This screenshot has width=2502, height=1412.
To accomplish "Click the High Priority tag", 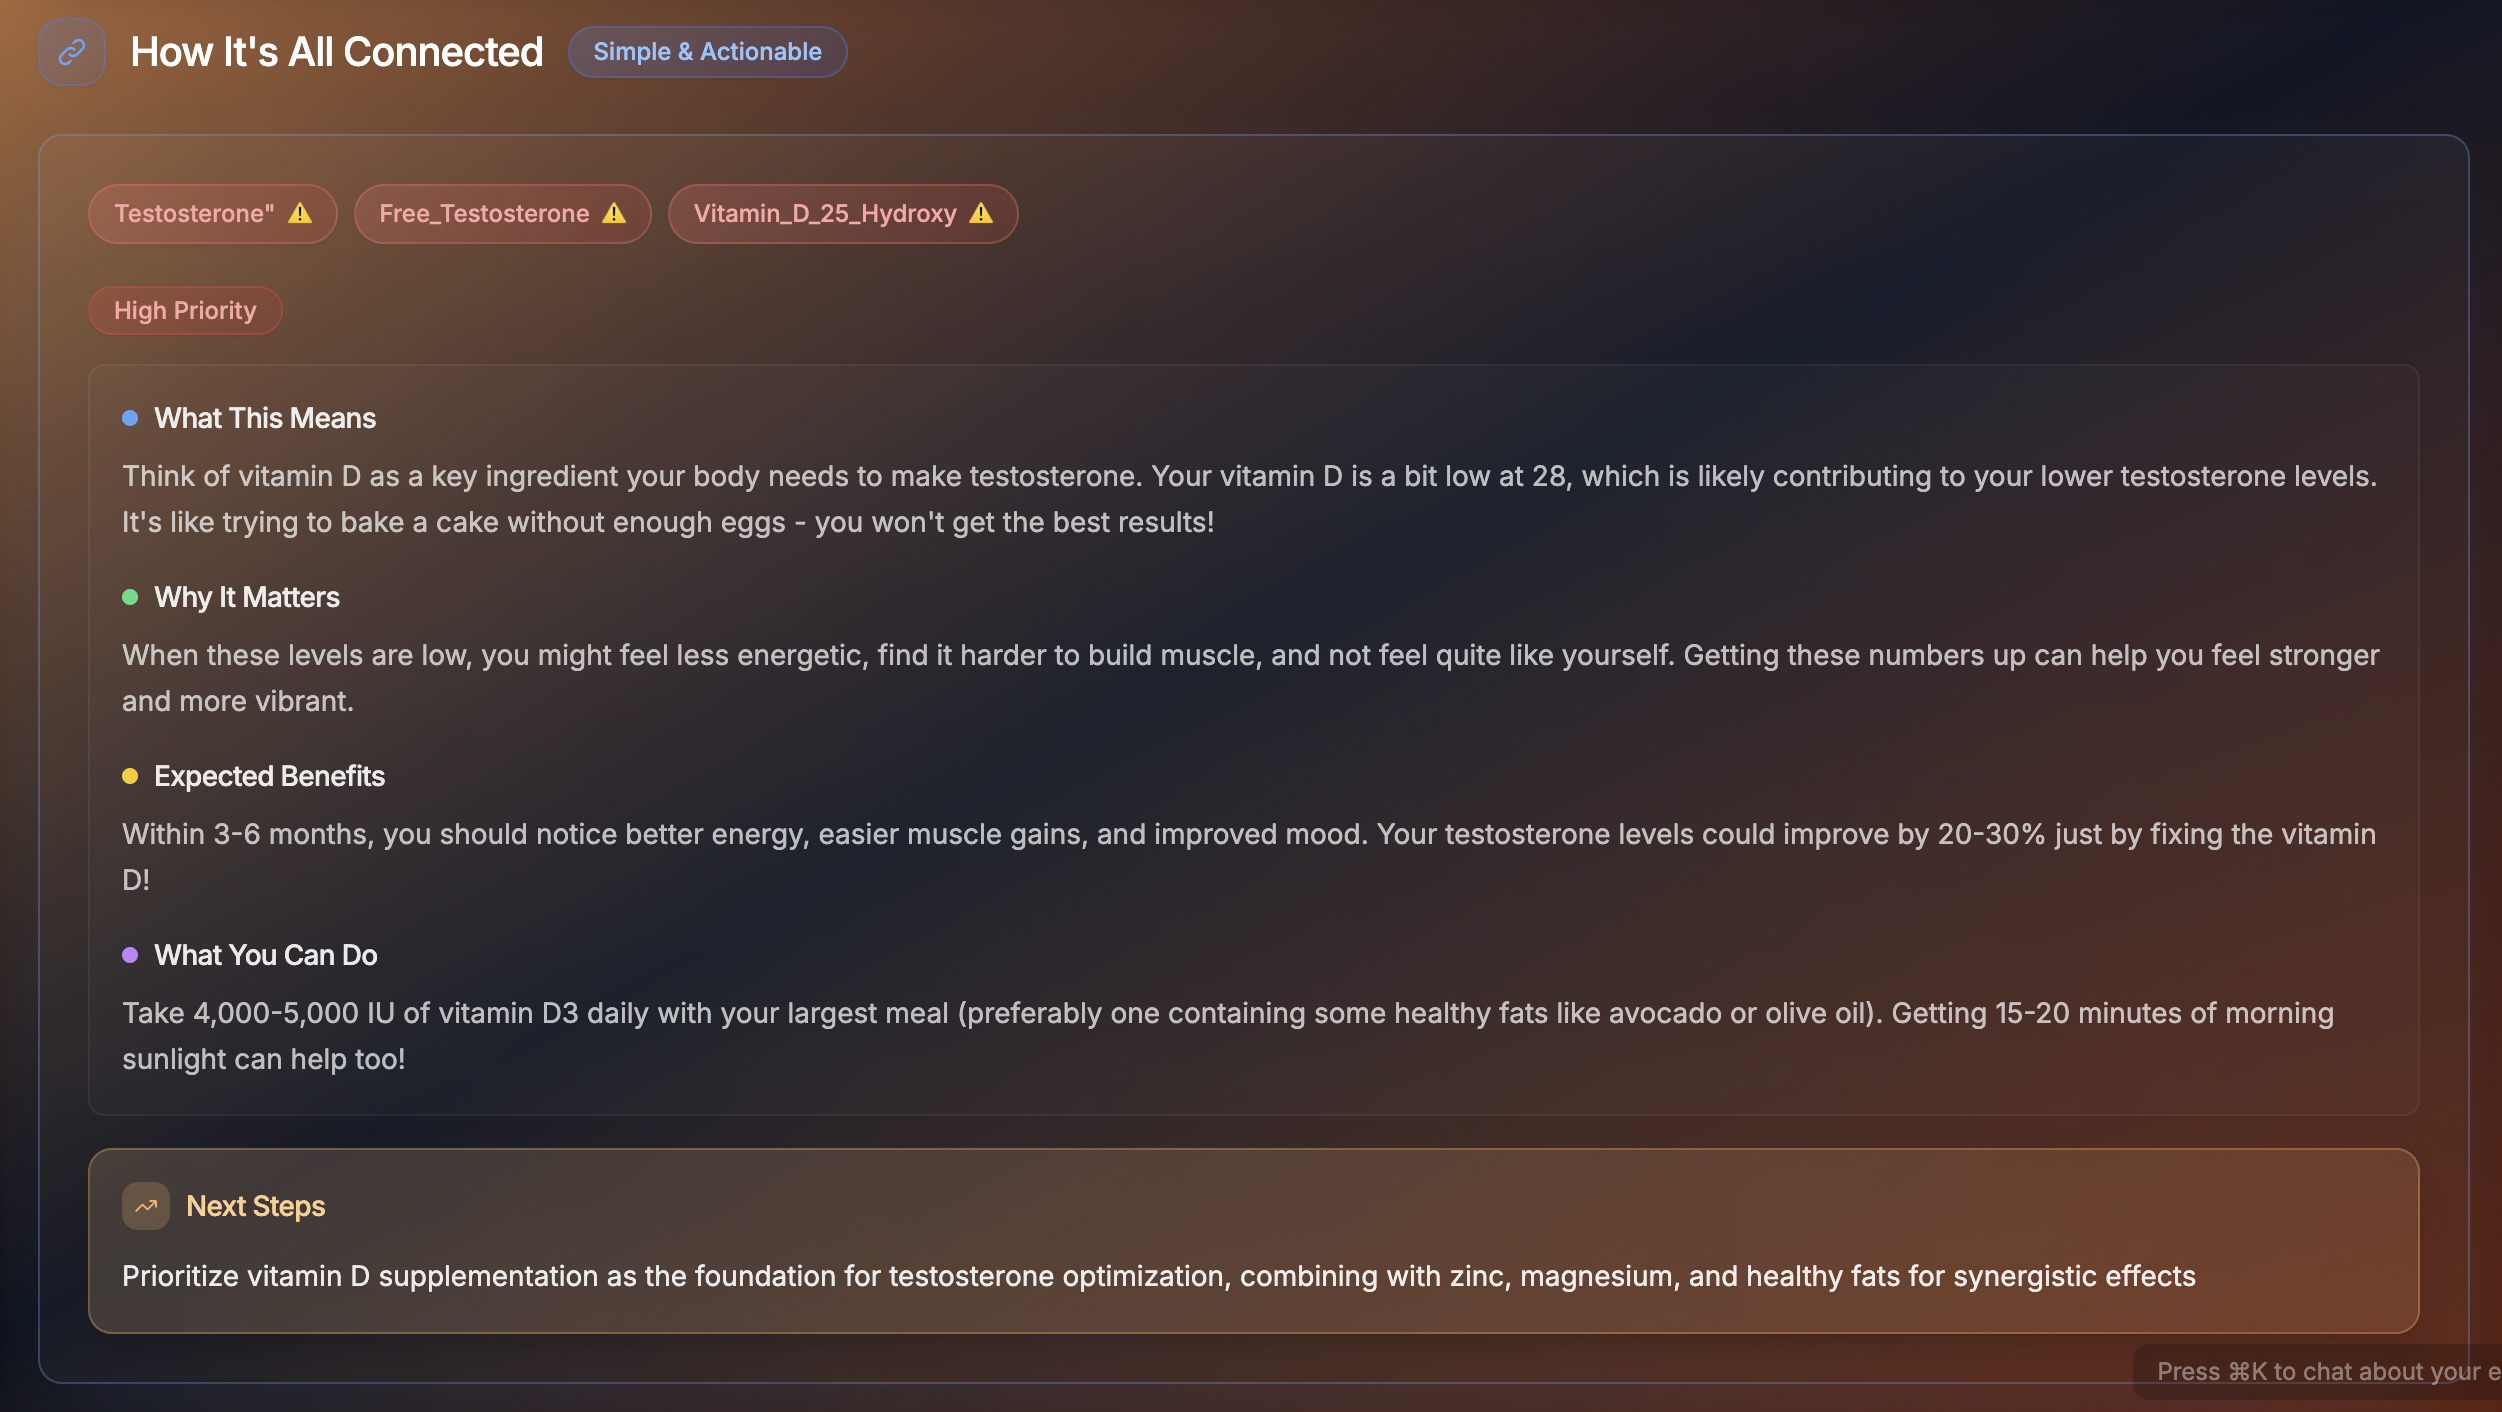I will 185,311.
